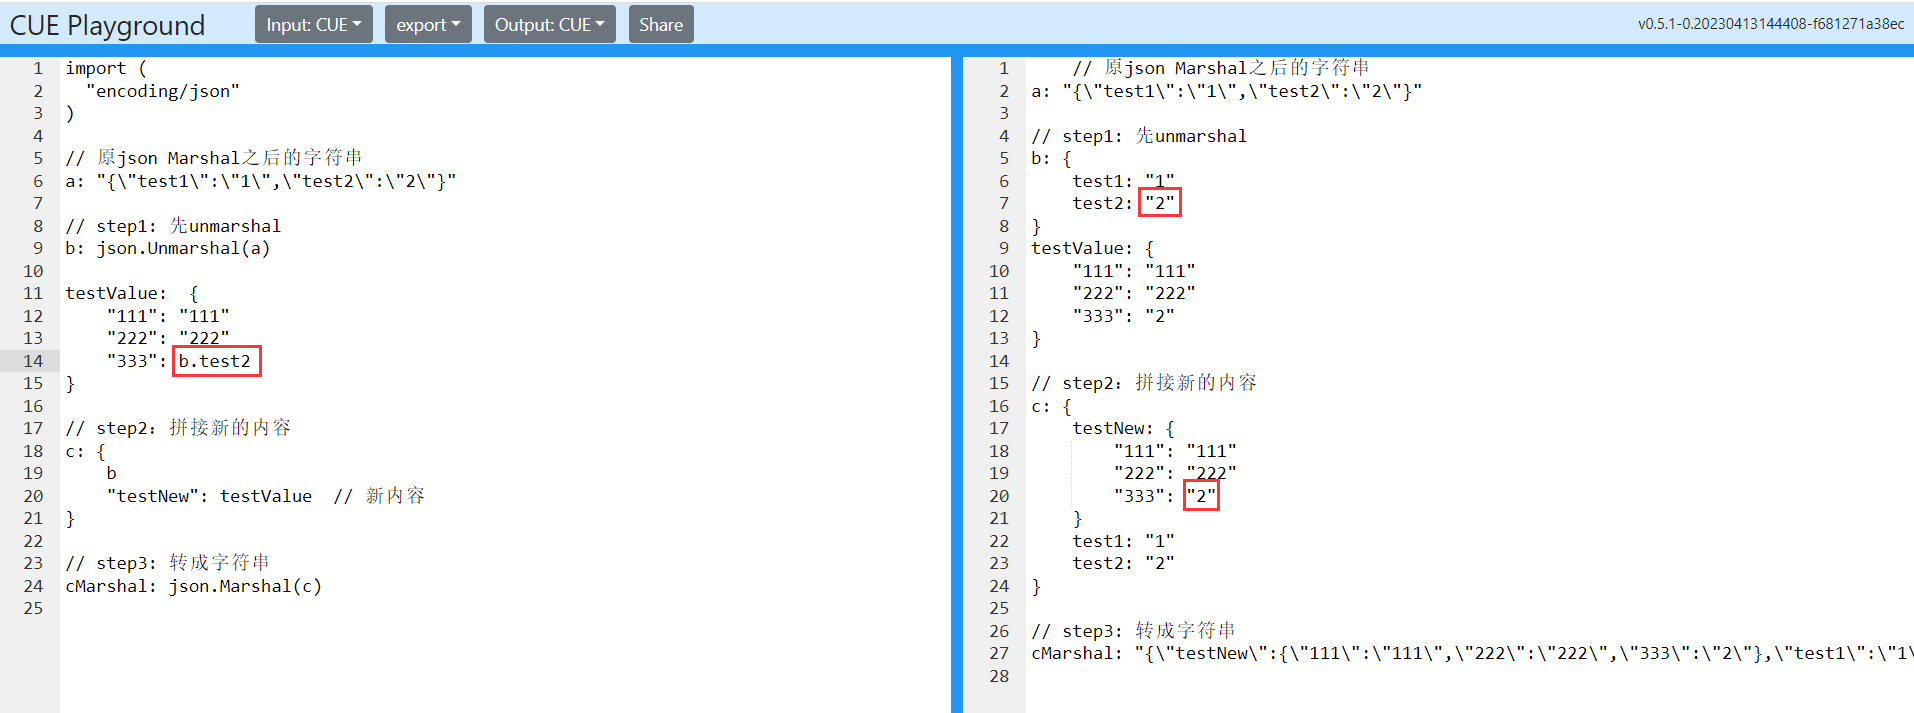Click output line number 28 in gutter
This screenshot has width=1914, height=713.
tap(1000, 676)
